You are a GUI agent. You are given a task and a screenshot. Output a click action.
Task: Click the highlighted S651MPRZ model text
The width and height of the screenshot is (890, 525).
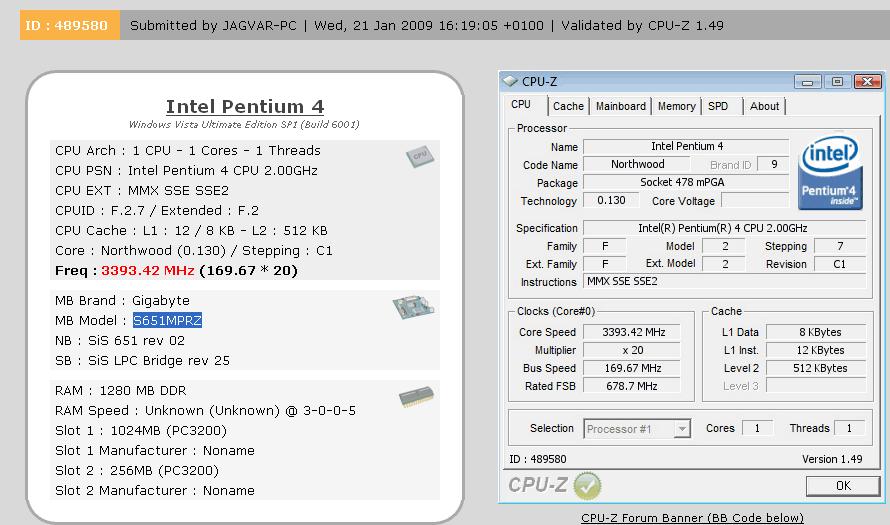click(x=167, y=321)
